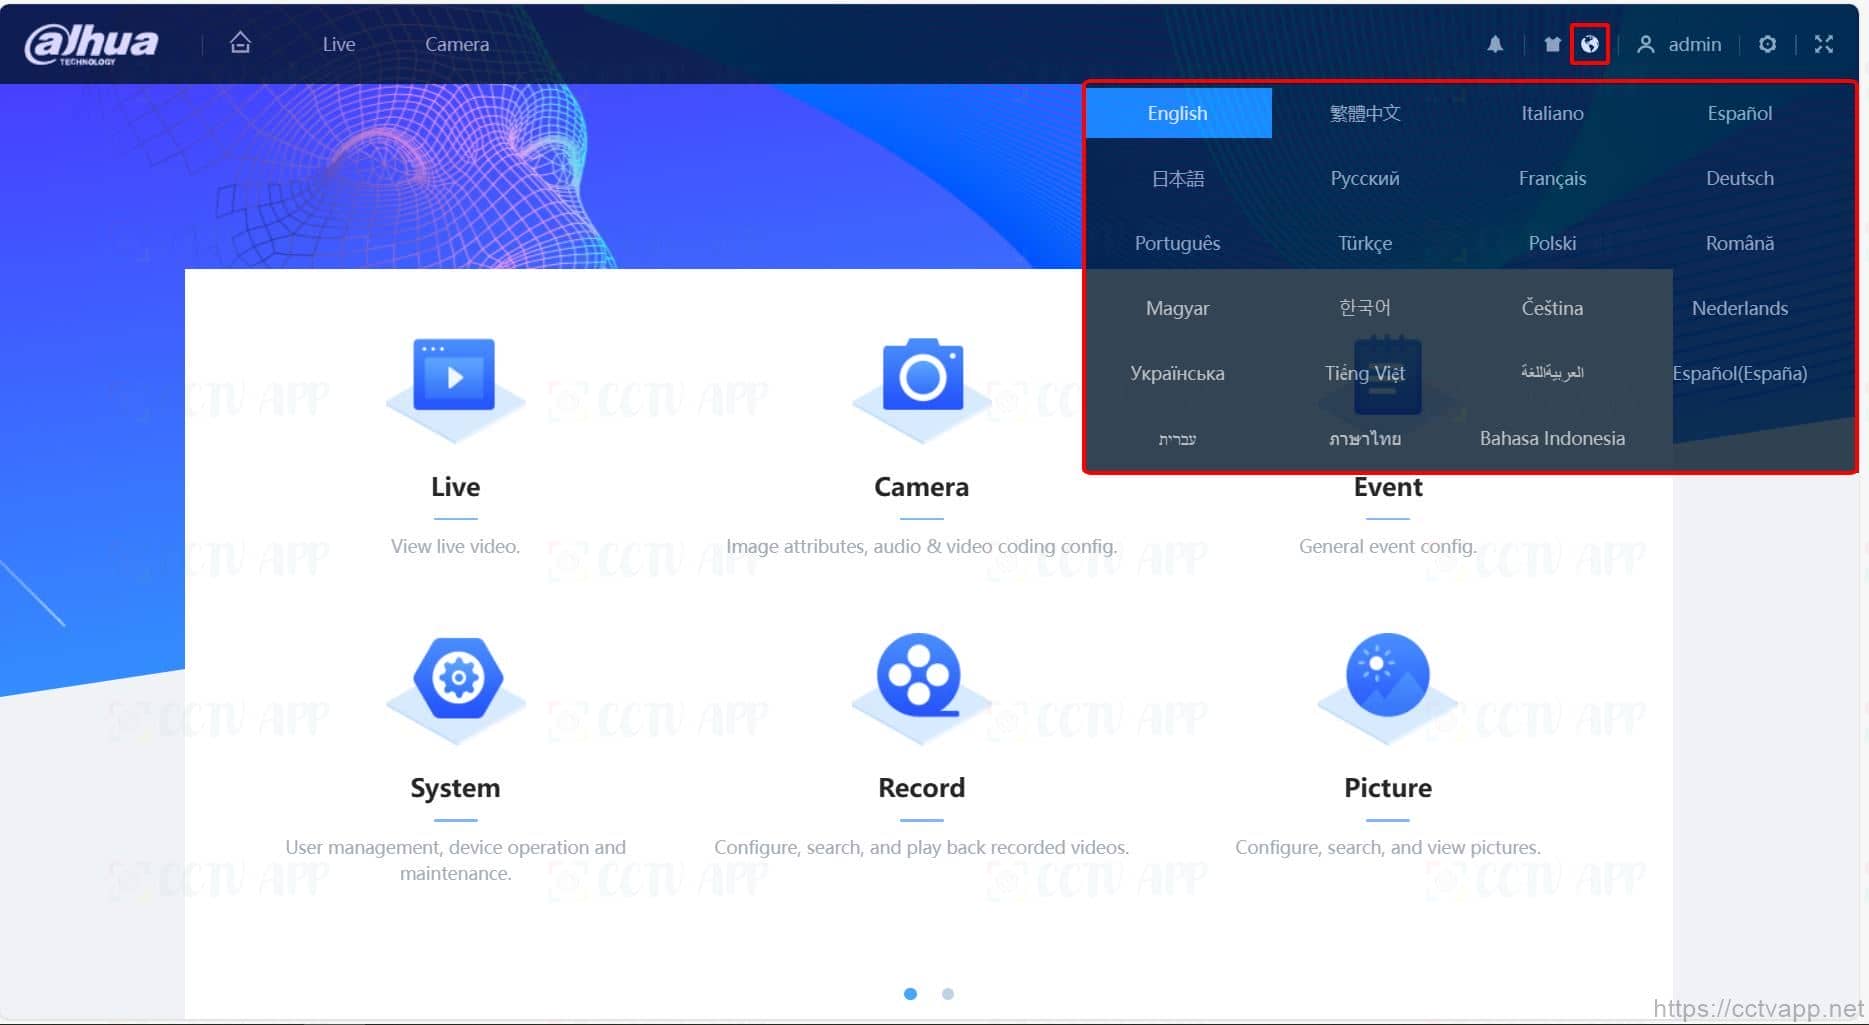Viewport: 1869px width, 1025px height.
Task: Click the globe language selector icon
Action: click(x=1590, y=45)
